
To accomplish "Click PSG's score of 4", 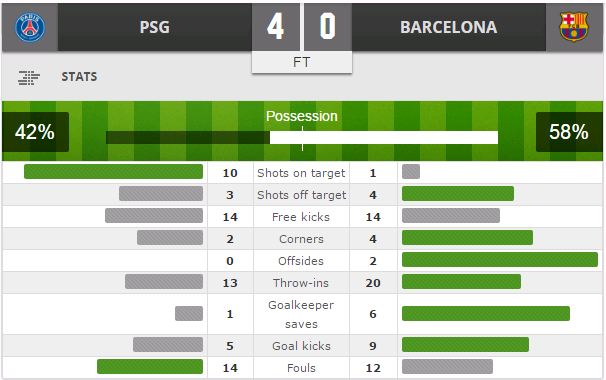I will pos(276,27).
